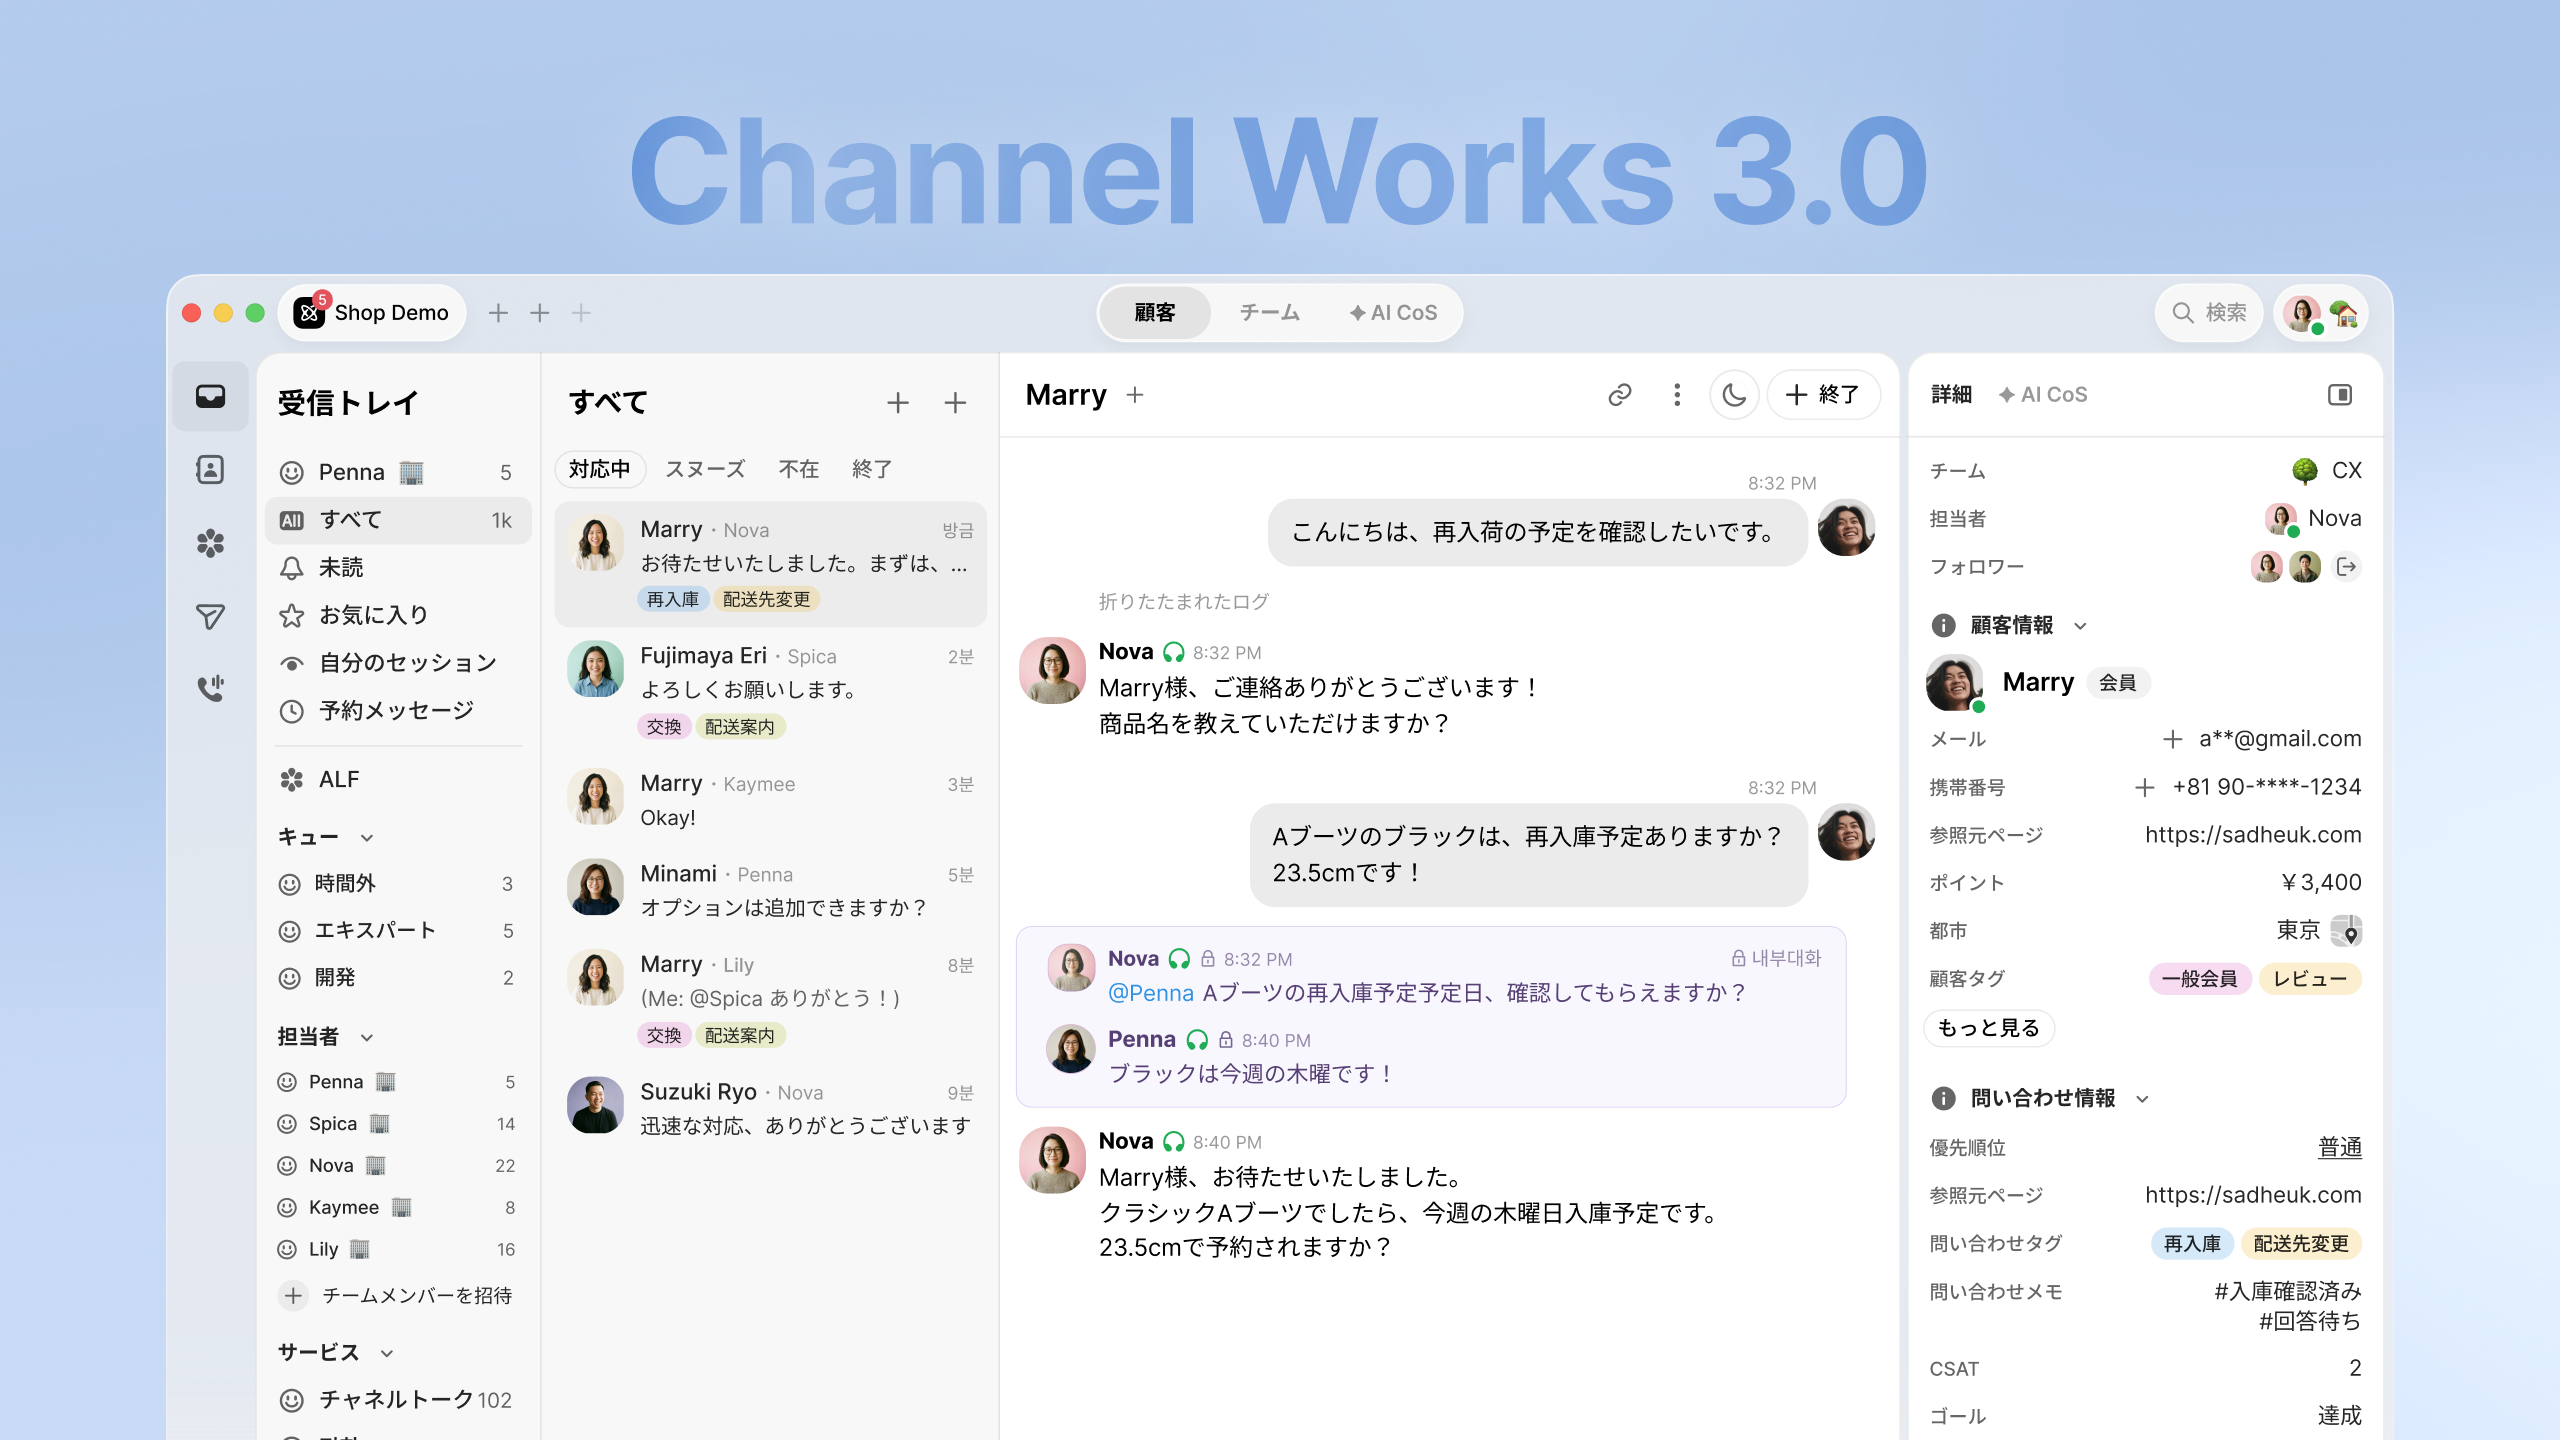Collapse the サービス section chevron
Viewport: 2560px width, 1440px height.
(x=387, y=1354)
